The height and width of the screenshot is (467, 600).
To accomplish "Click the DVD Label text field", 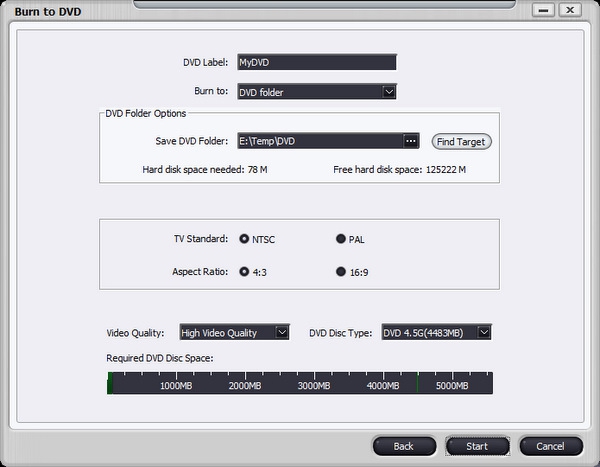I will 317,62.
